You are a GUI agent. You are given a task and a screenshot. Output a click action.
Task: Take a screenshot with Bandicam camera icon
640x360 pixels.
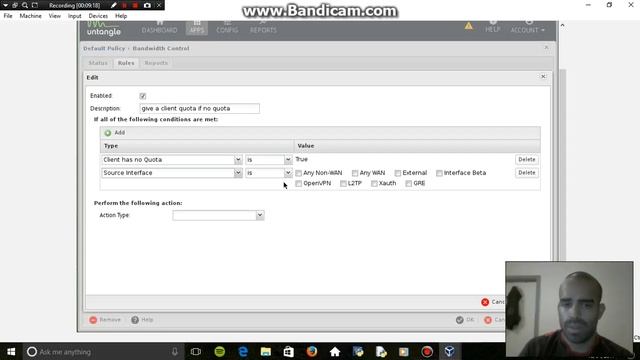(x=147, y=5)
